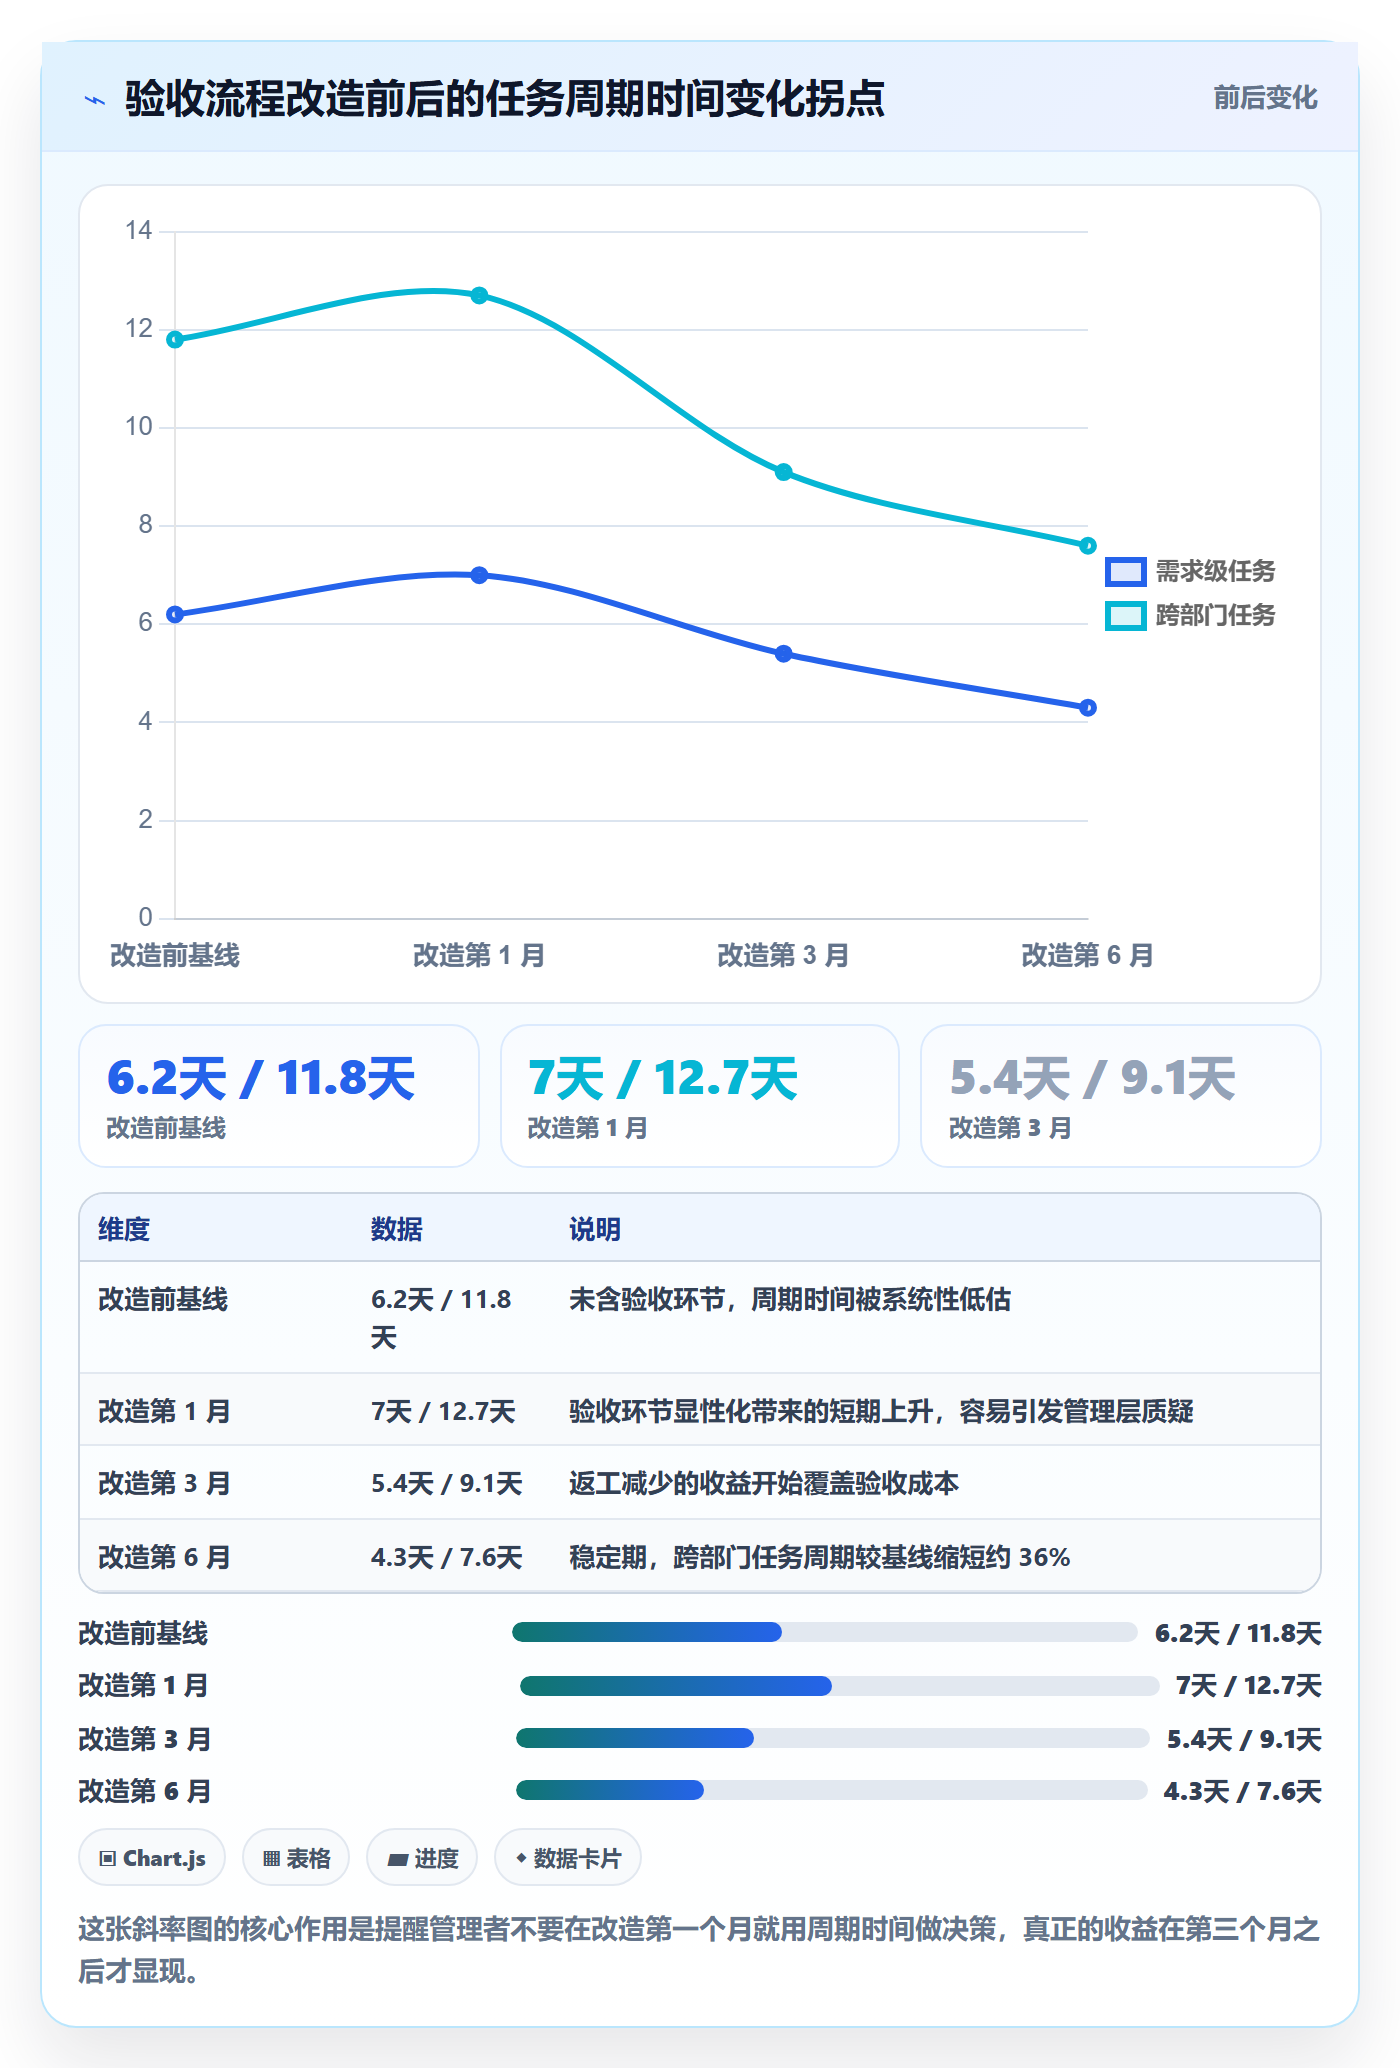Click the cyan 跨部门任务 legend color box
This screenshot has width=1400, height=2068.
click(x=1125, y=616)
